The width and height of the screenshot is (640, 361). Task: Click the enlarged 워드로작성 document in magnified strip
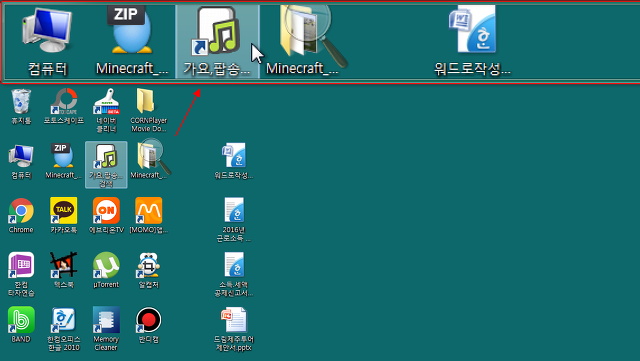pyautogui.click(x=472, y=41)
